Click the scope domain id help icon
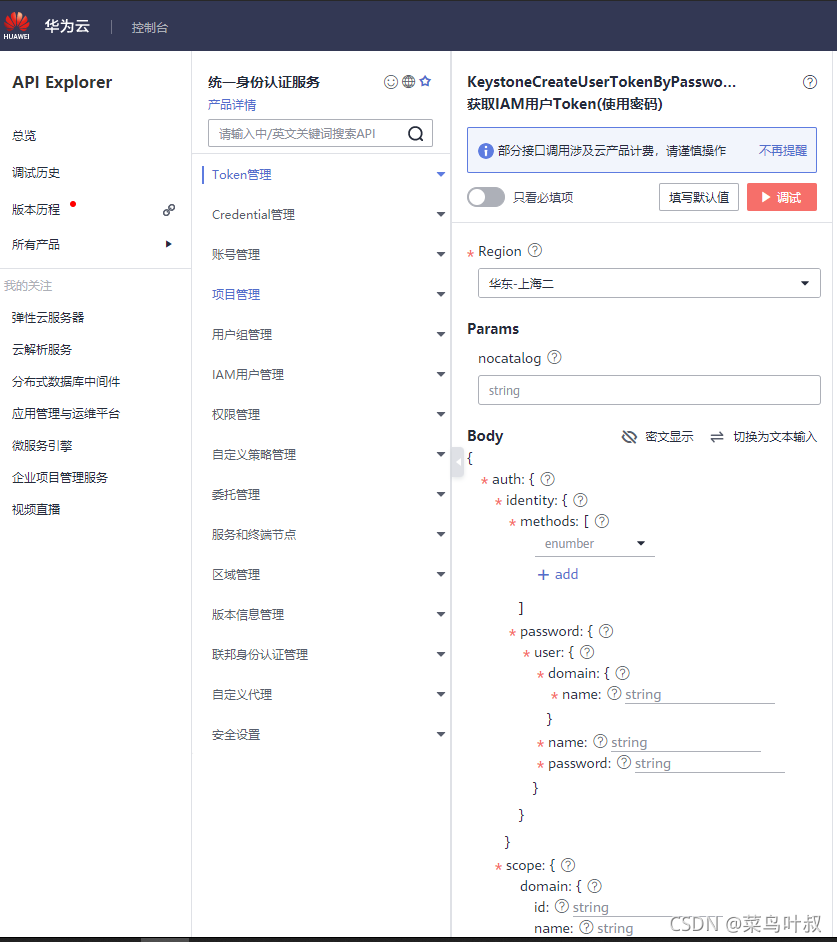837x942 pixels. (562, 906)
